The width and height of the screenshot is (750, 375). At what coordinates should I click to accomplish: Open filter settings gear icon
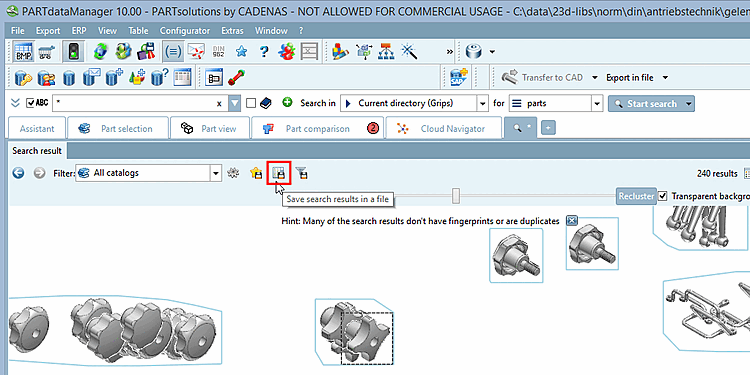click(233, 173)
